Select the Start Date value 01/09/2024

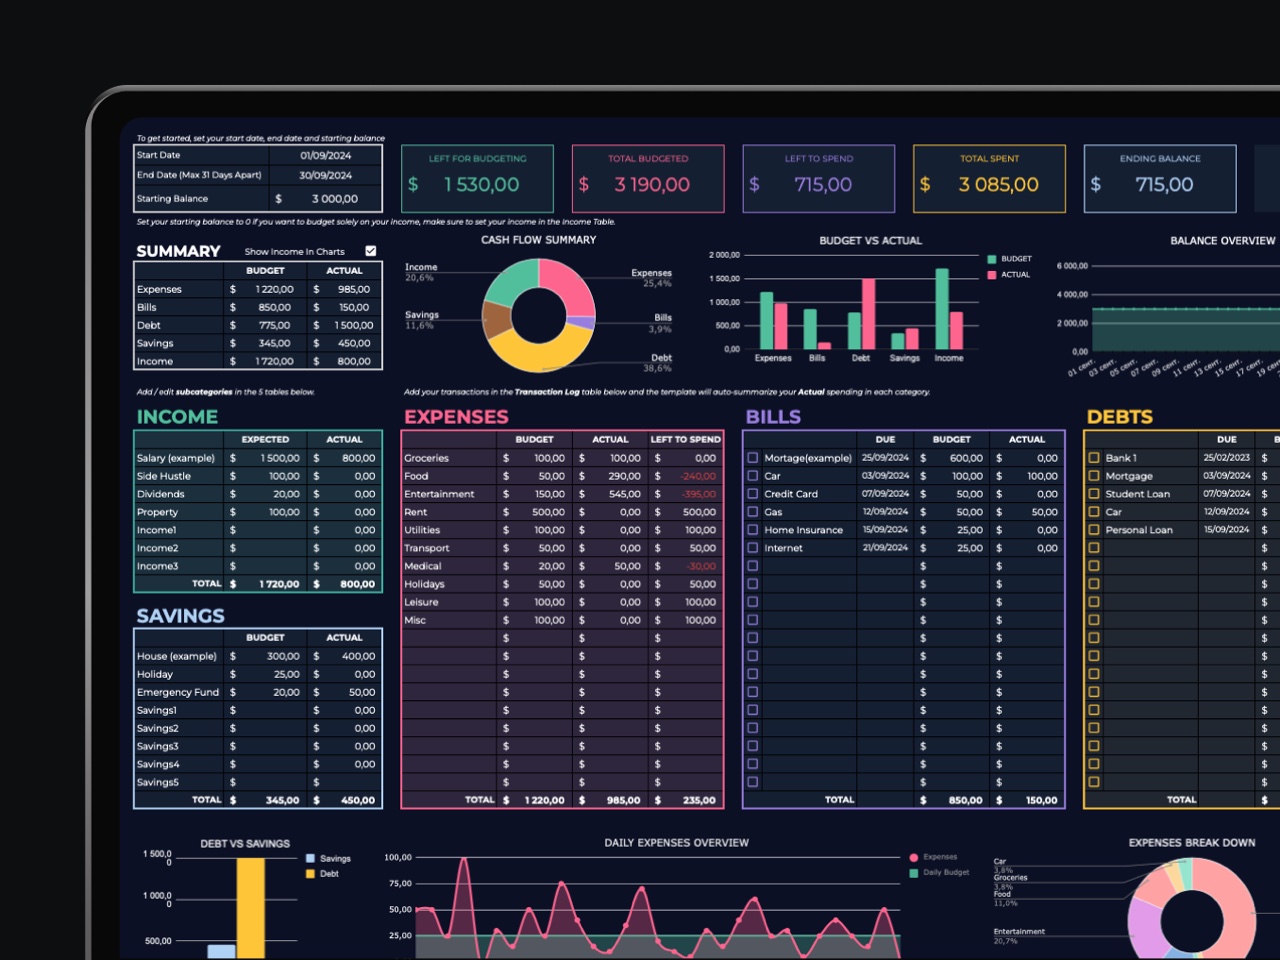click(x=325, y=155)
